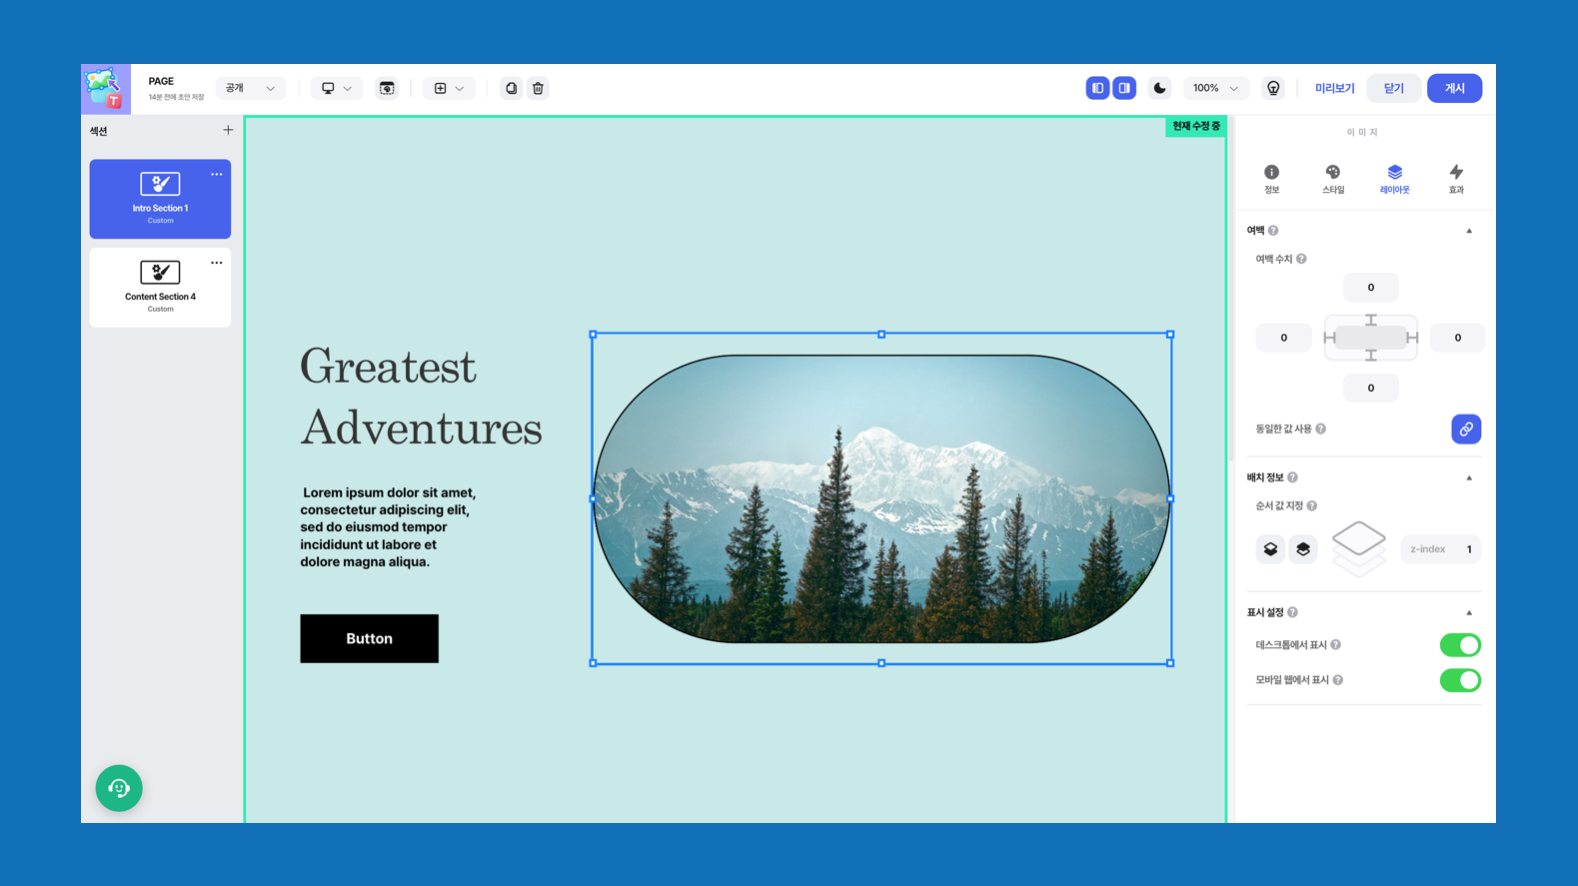Switch to the 효과 tab
1578x886 pixels.
point(1456,179)
